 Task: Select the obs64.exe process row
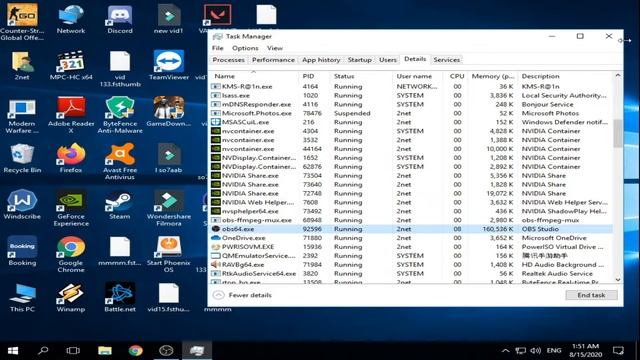411,229
